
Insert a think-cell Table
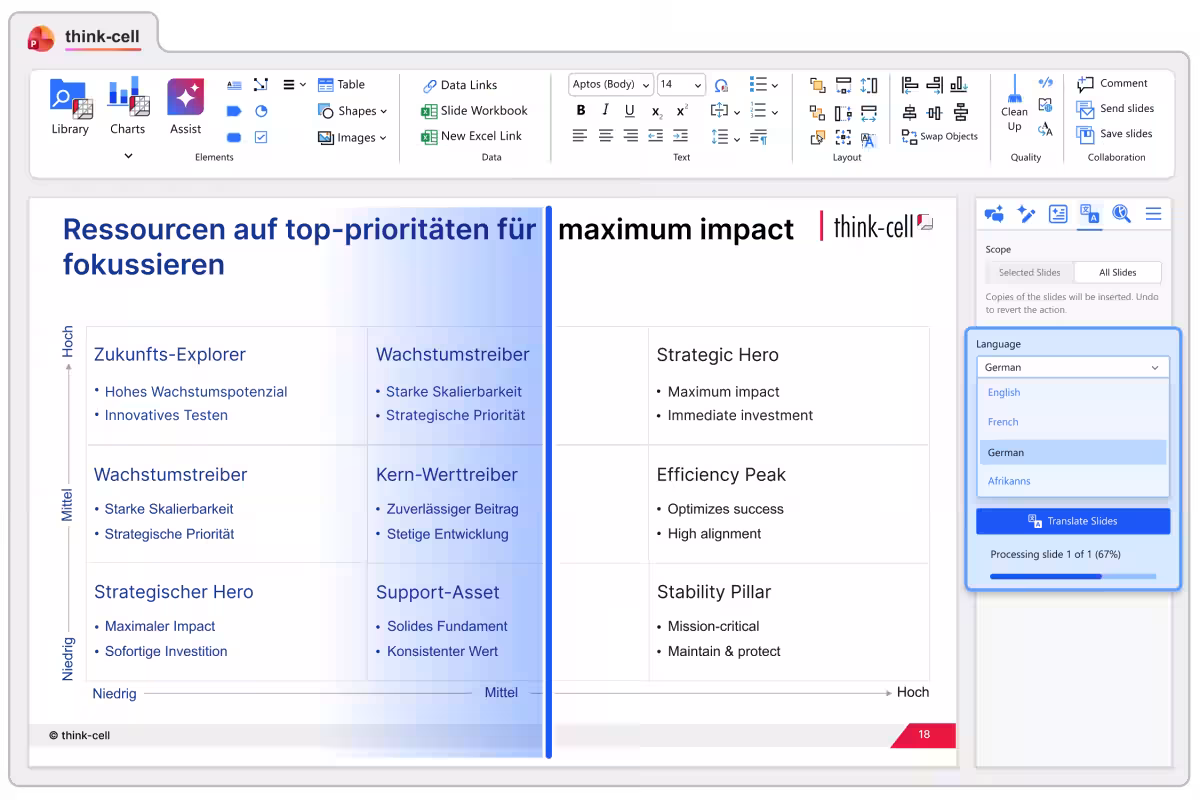click(342, 85)
